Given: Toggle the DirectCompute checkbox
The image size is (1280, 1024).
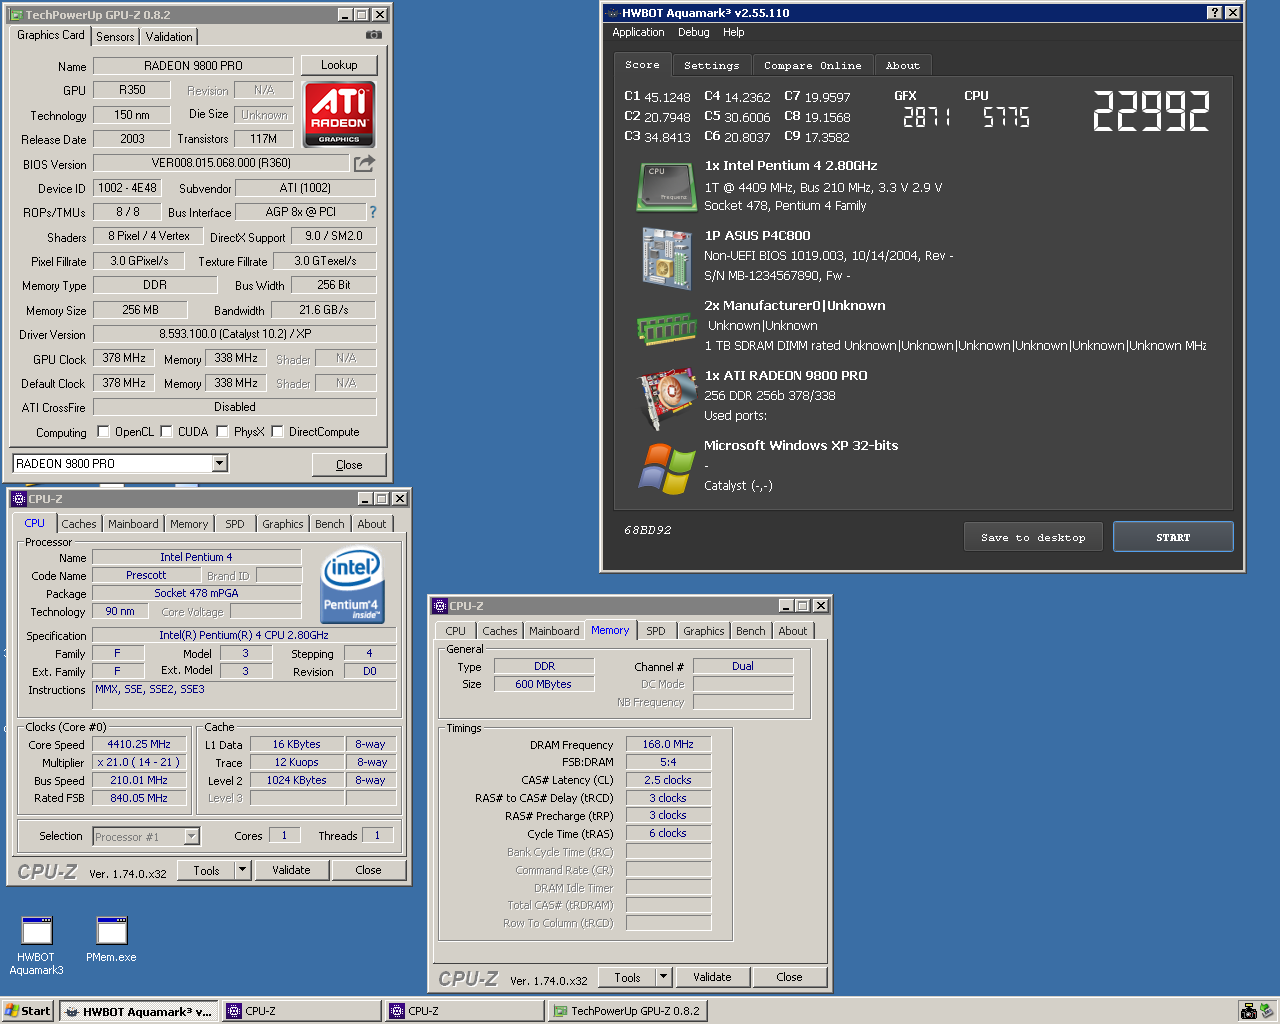Looking at the screenshot, I should [x=277, y=432].
